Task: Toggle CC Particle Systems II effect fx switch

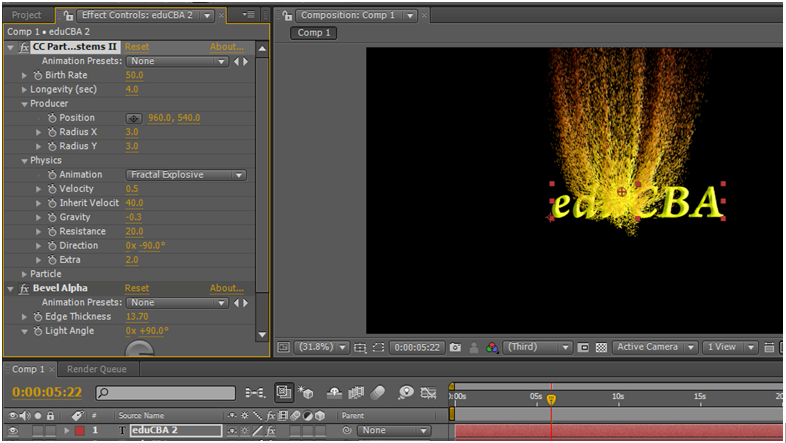Action: pyautogui.click(x=24, y=47)
